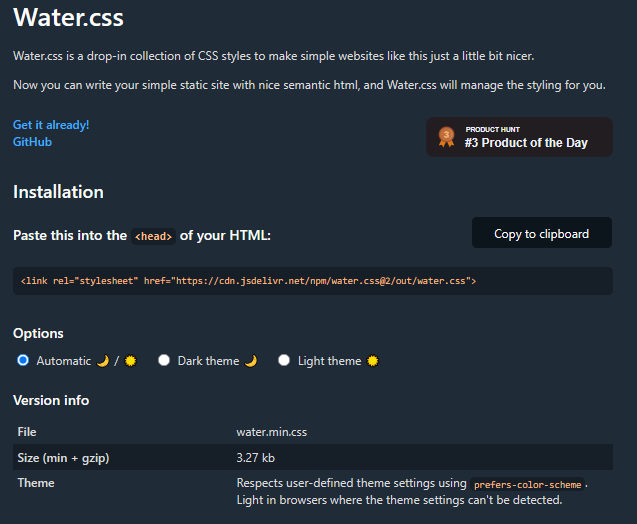Click the prefers-color-scheme code label
Image resolution: width=637 pixels, height=524 pixels.
527,484
